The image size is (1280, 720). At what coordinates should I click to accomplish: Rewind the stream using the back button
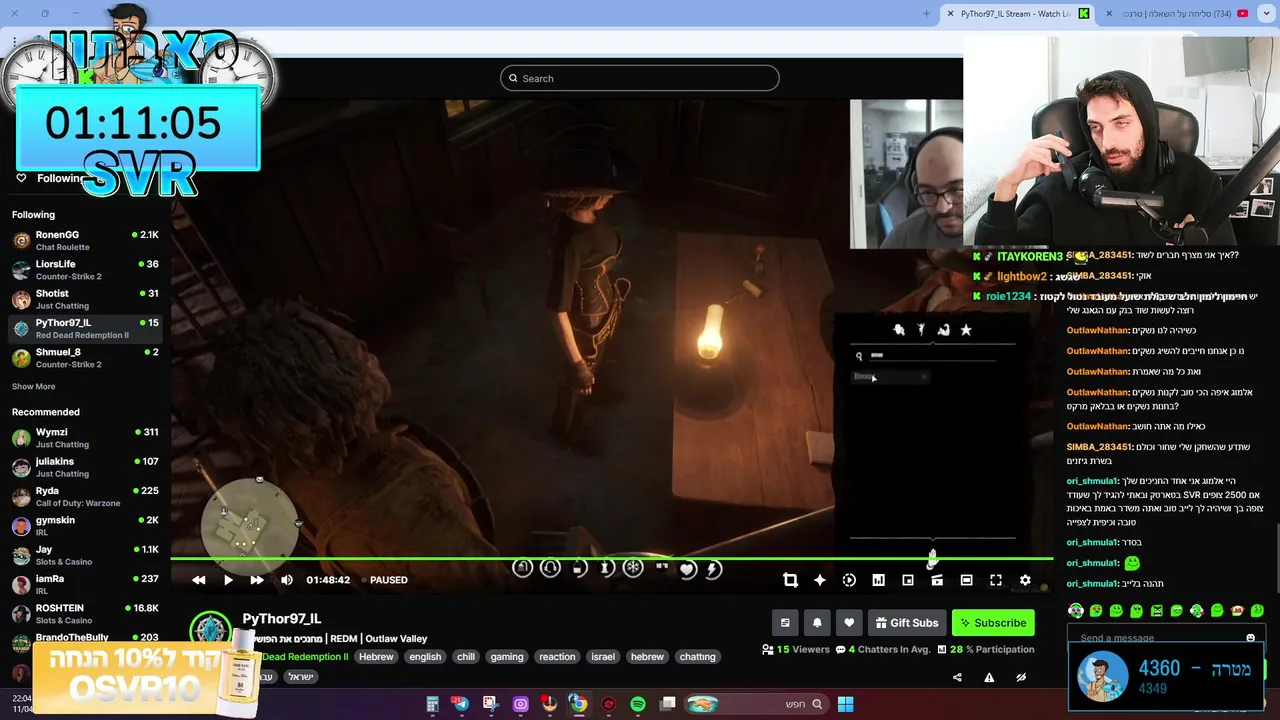(199, 580)
